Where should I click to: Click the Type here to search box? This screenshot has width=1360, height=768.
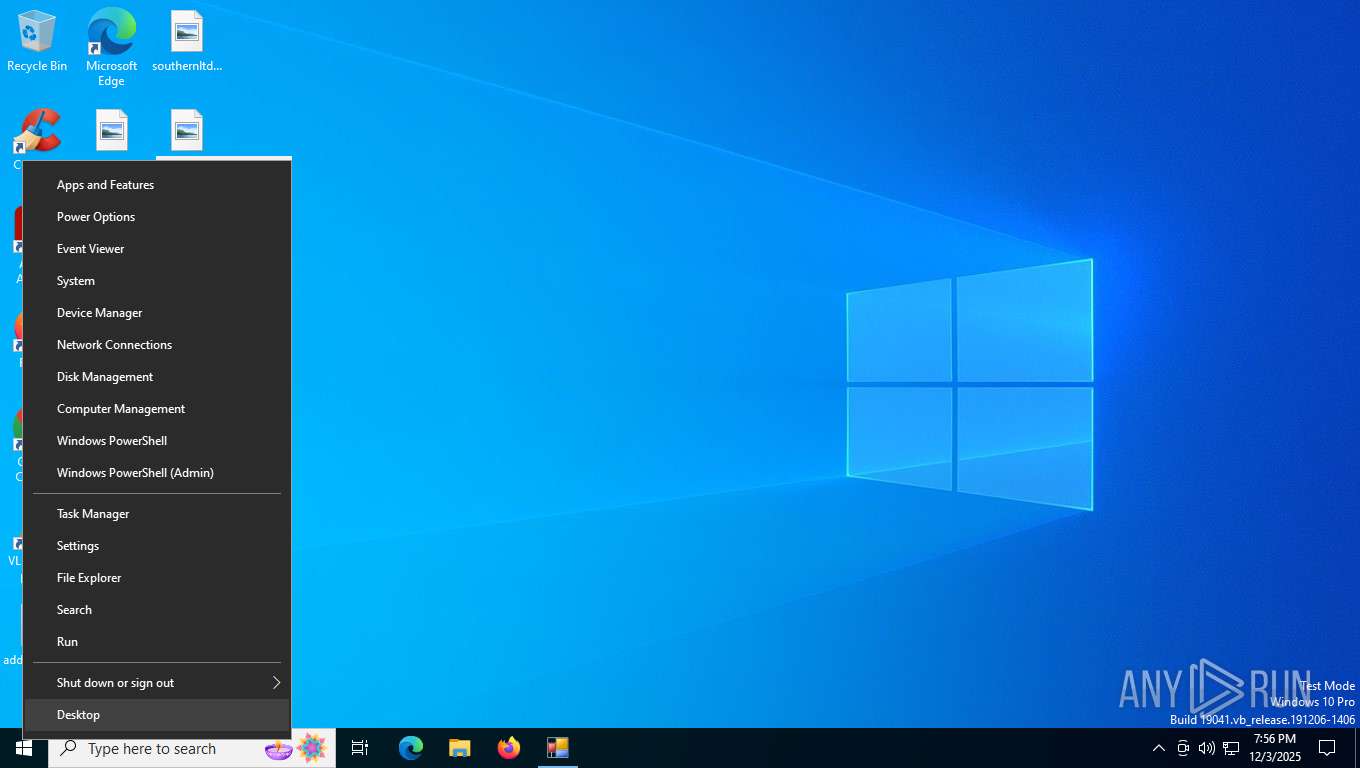192,748
